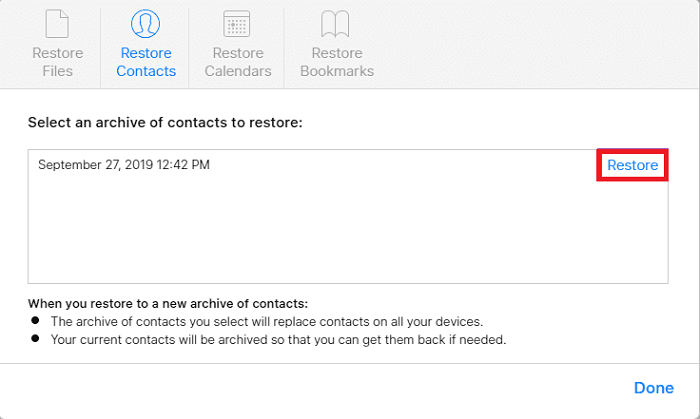This screenshot has width=700, height=419.
Task: Click the 'replace contacts on all your devices' note
Action: click(x=267, y=322)
